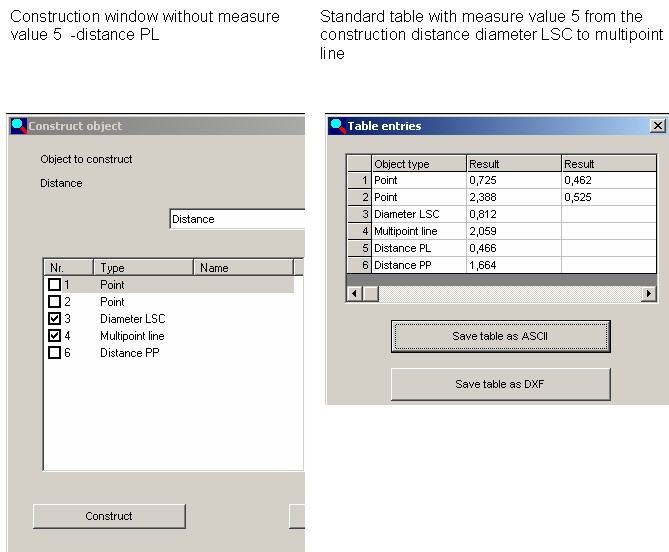669x552 pixels.
Task: Select the highlighted Point row 1 in list
Action: [169, 285]
